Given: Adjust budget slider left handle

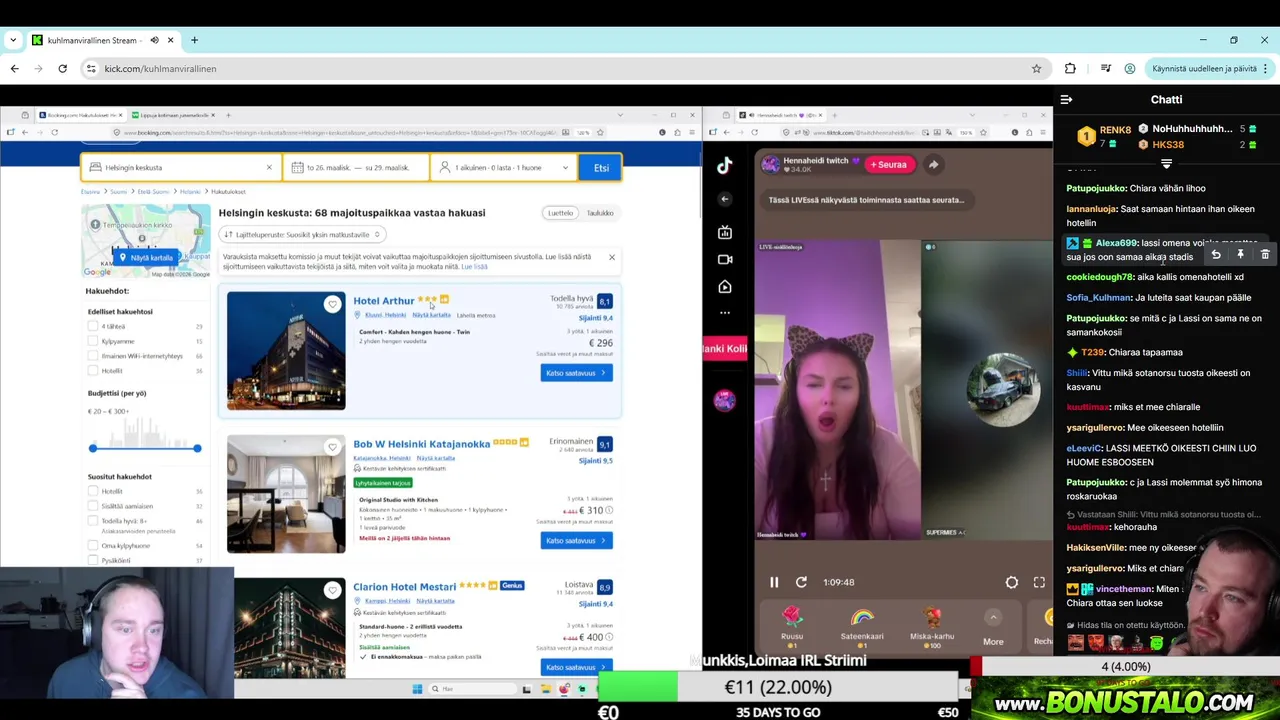Looking at the screenshot, I should [93, 448].
